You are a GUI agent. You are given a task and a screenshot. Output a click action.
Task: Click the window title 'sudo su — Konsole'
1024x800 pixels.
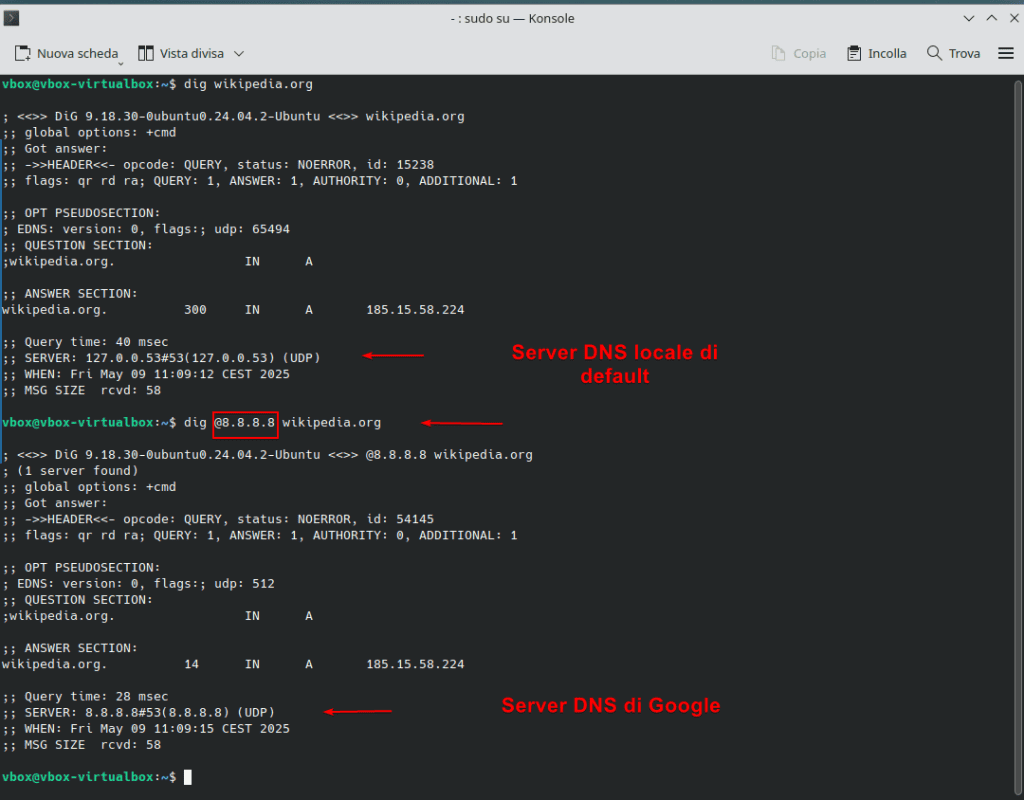tap(511, 18)
